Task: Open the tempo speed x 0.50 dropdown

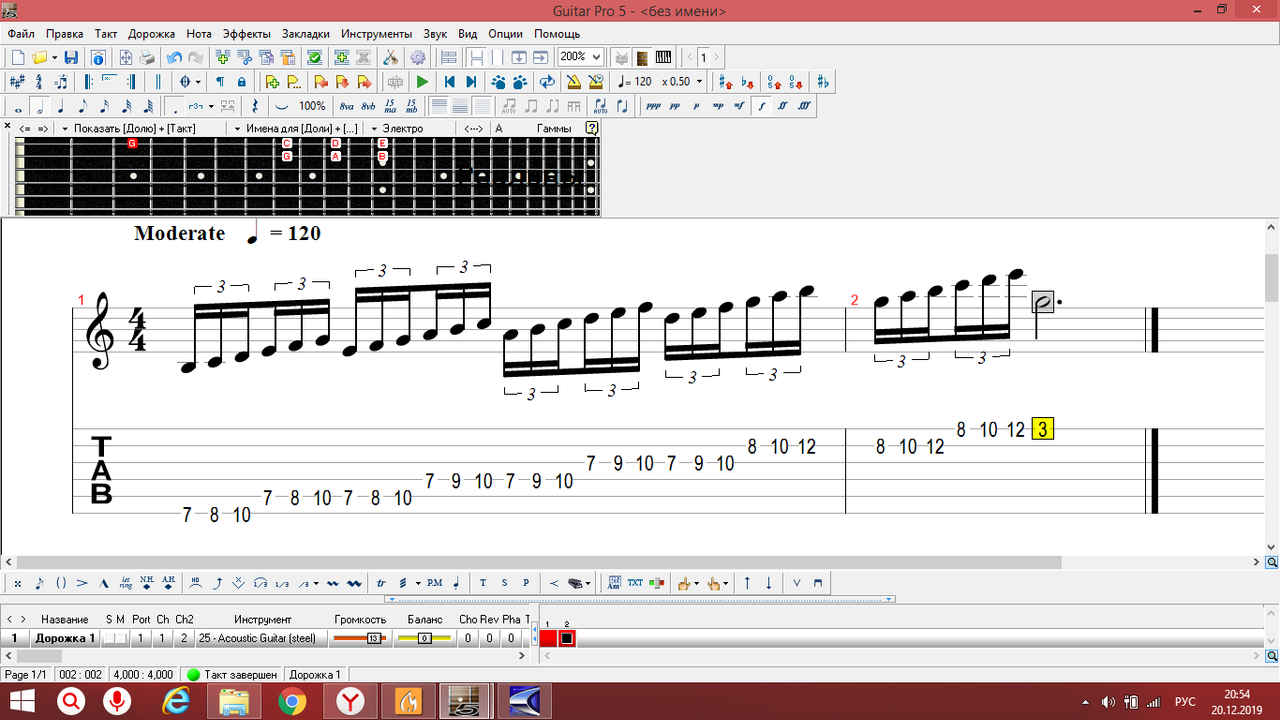Action: pyautogui.click(x=699, y=81)
